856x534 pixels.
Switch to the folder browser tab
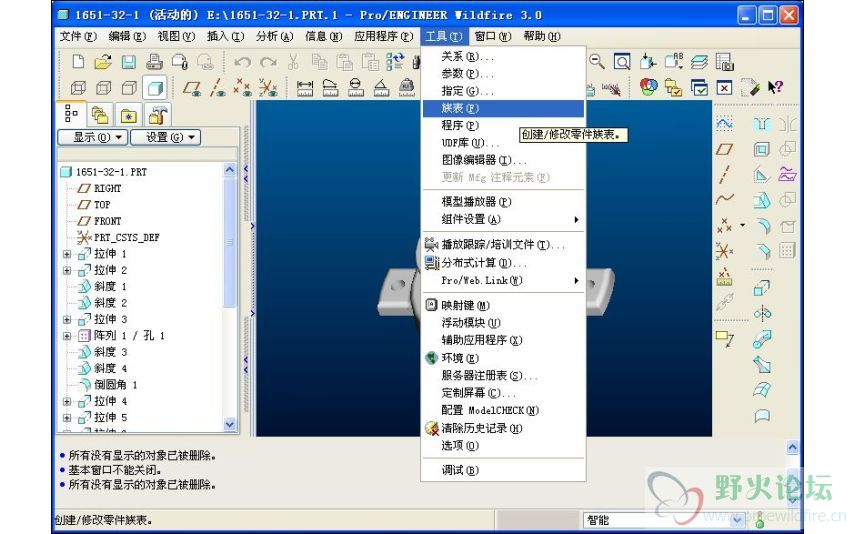click(x=100, y=115)
